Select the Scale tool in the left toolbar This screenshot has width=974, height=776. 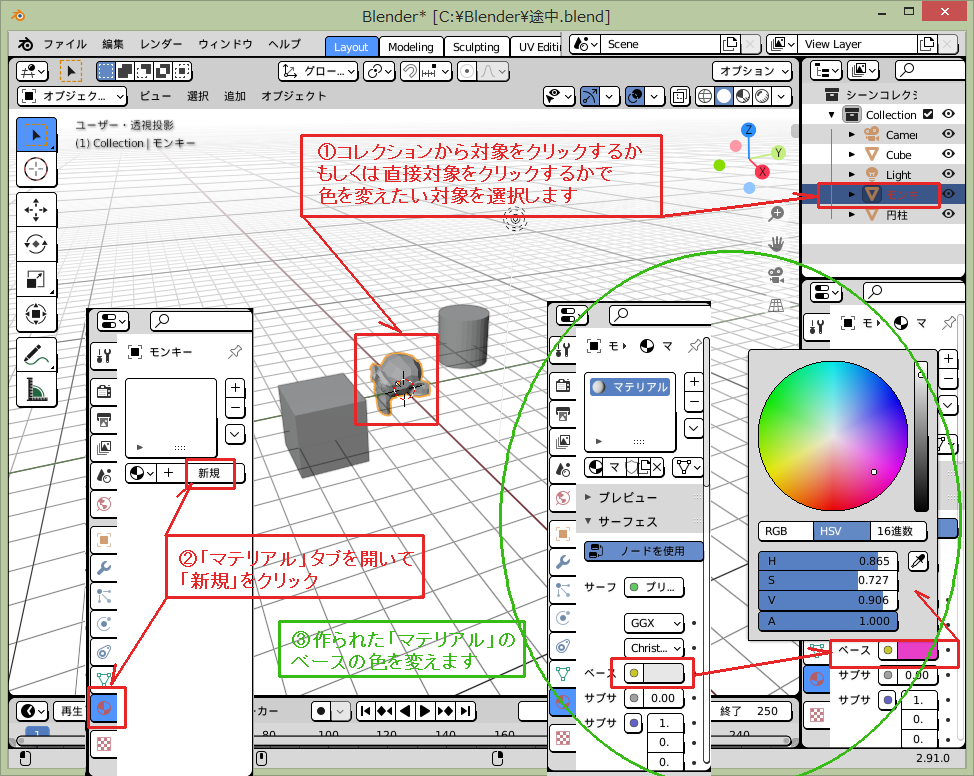(36, 279)
